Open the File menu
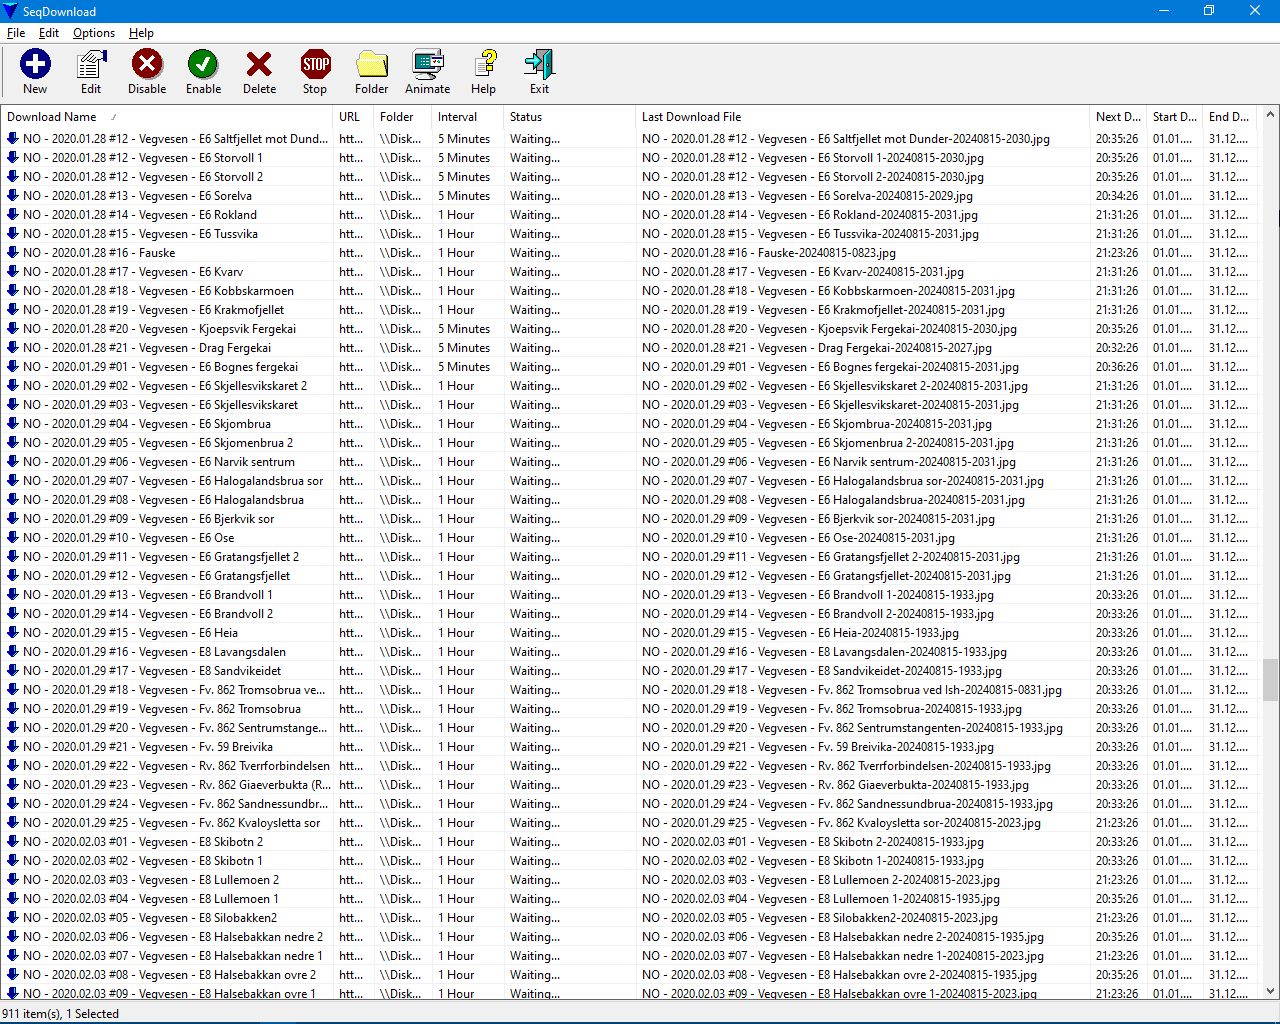Image resolution: width=1280 pixels, height=1024 pixels. [16, 33]
